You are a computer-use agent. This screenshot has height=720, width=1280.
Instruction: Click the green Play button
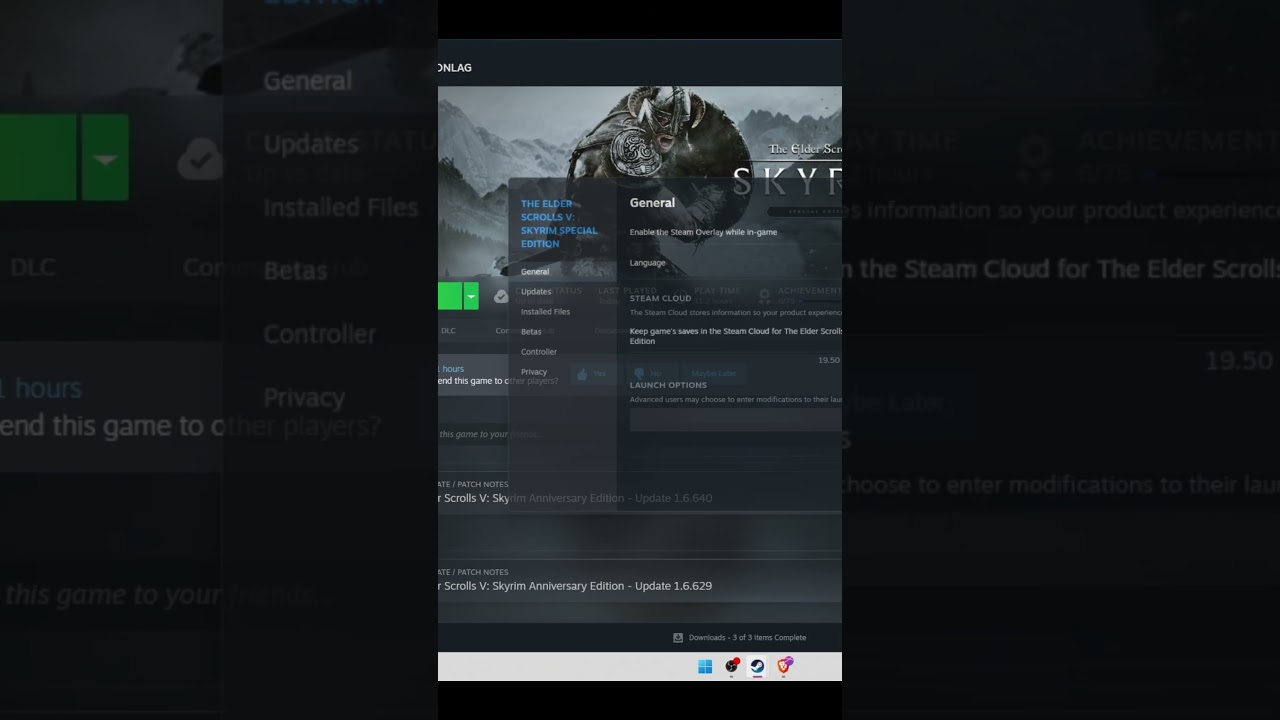coord(450,296)
